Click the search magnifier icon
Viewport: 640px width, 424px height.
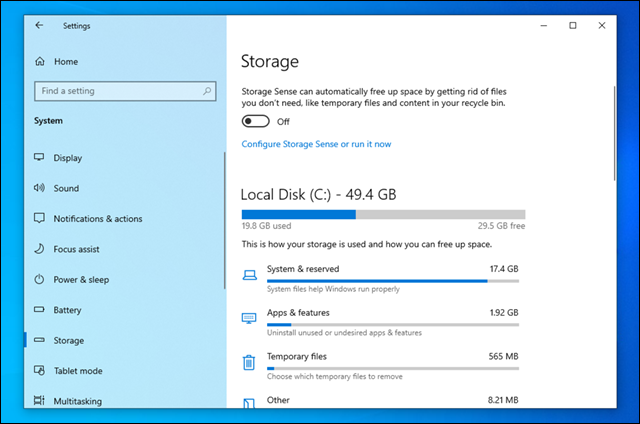pos(207,91)
